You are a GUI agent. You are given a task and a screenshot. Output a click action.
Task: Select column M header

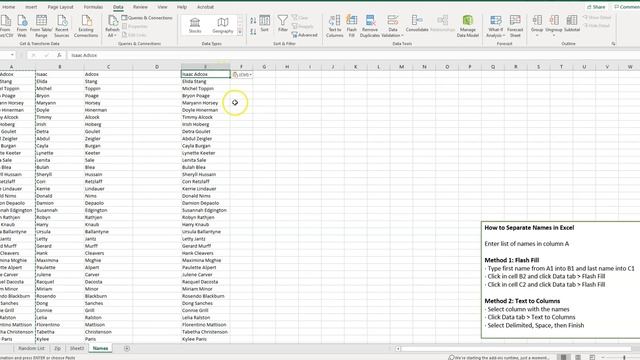401,67
